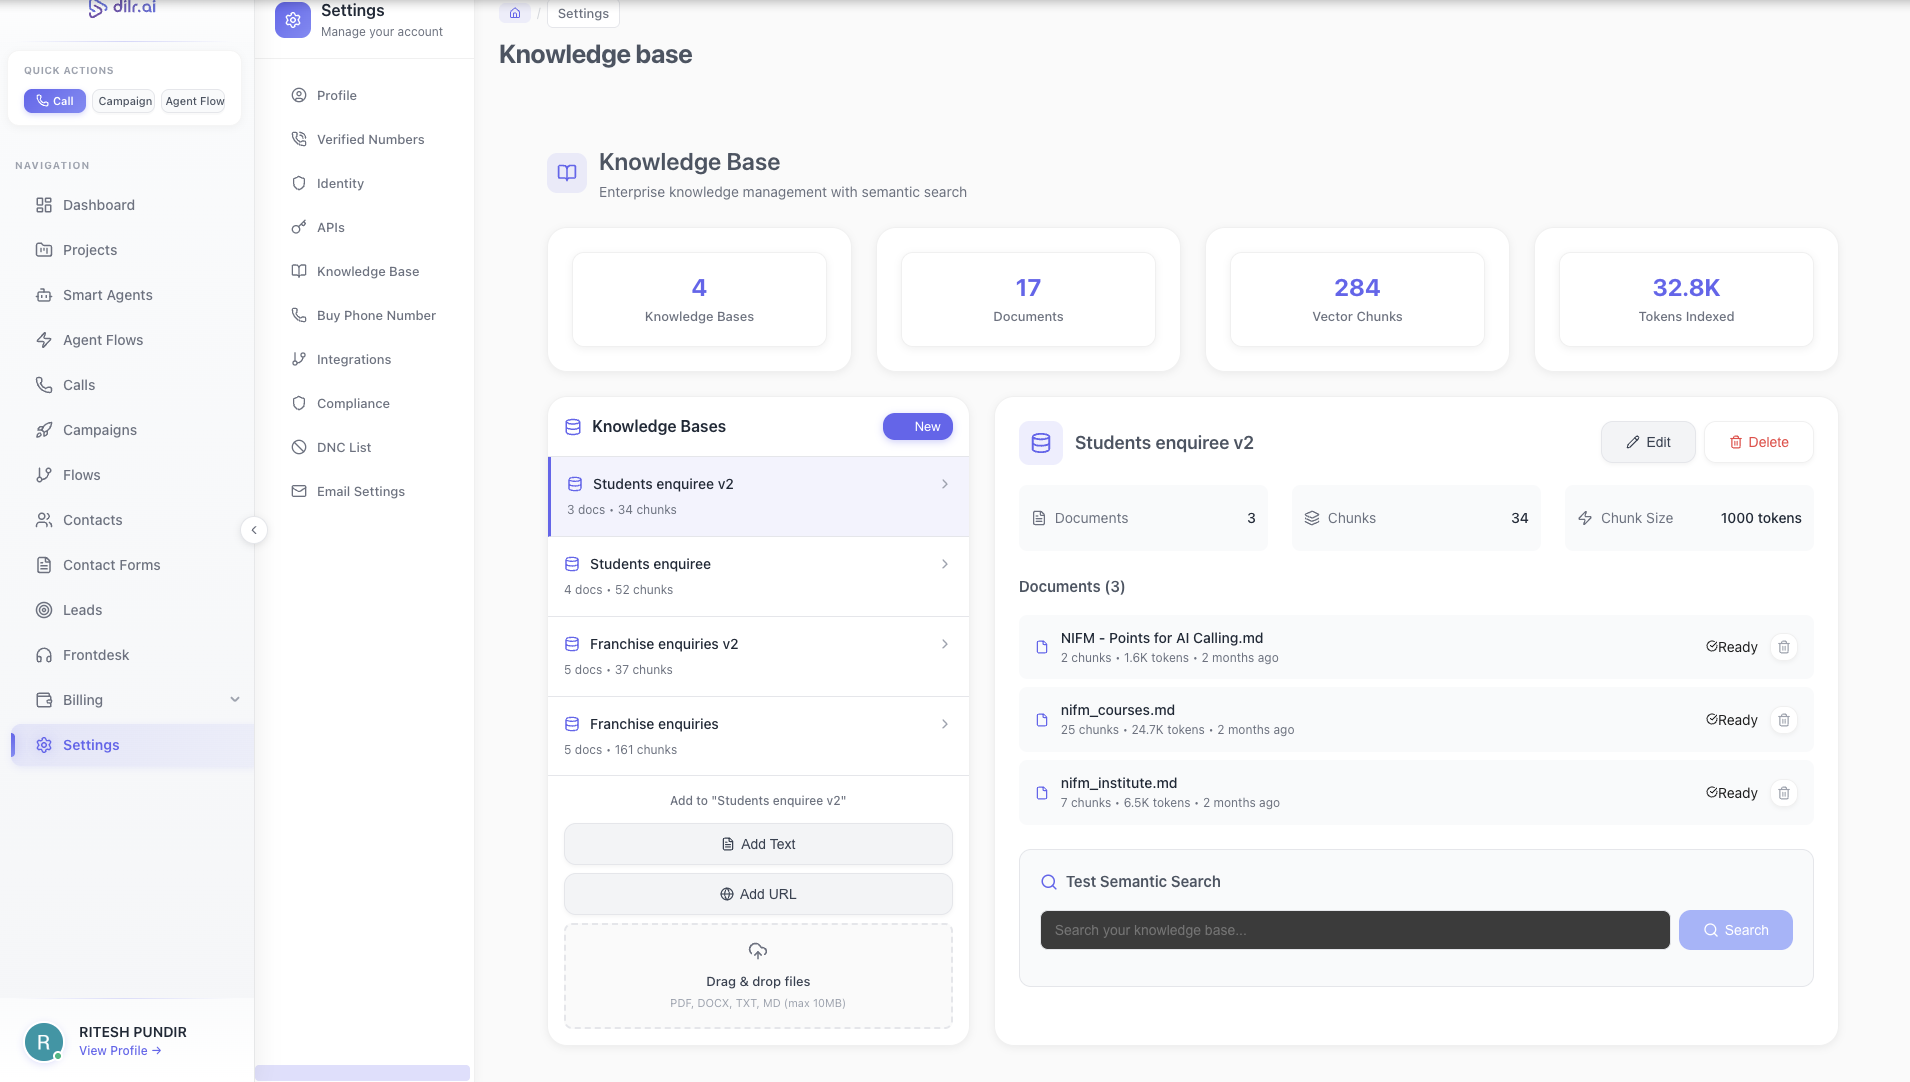The image size is (1910, 1082).
Task: Click the Settings gear header icon
Action: tap(293, 20)
